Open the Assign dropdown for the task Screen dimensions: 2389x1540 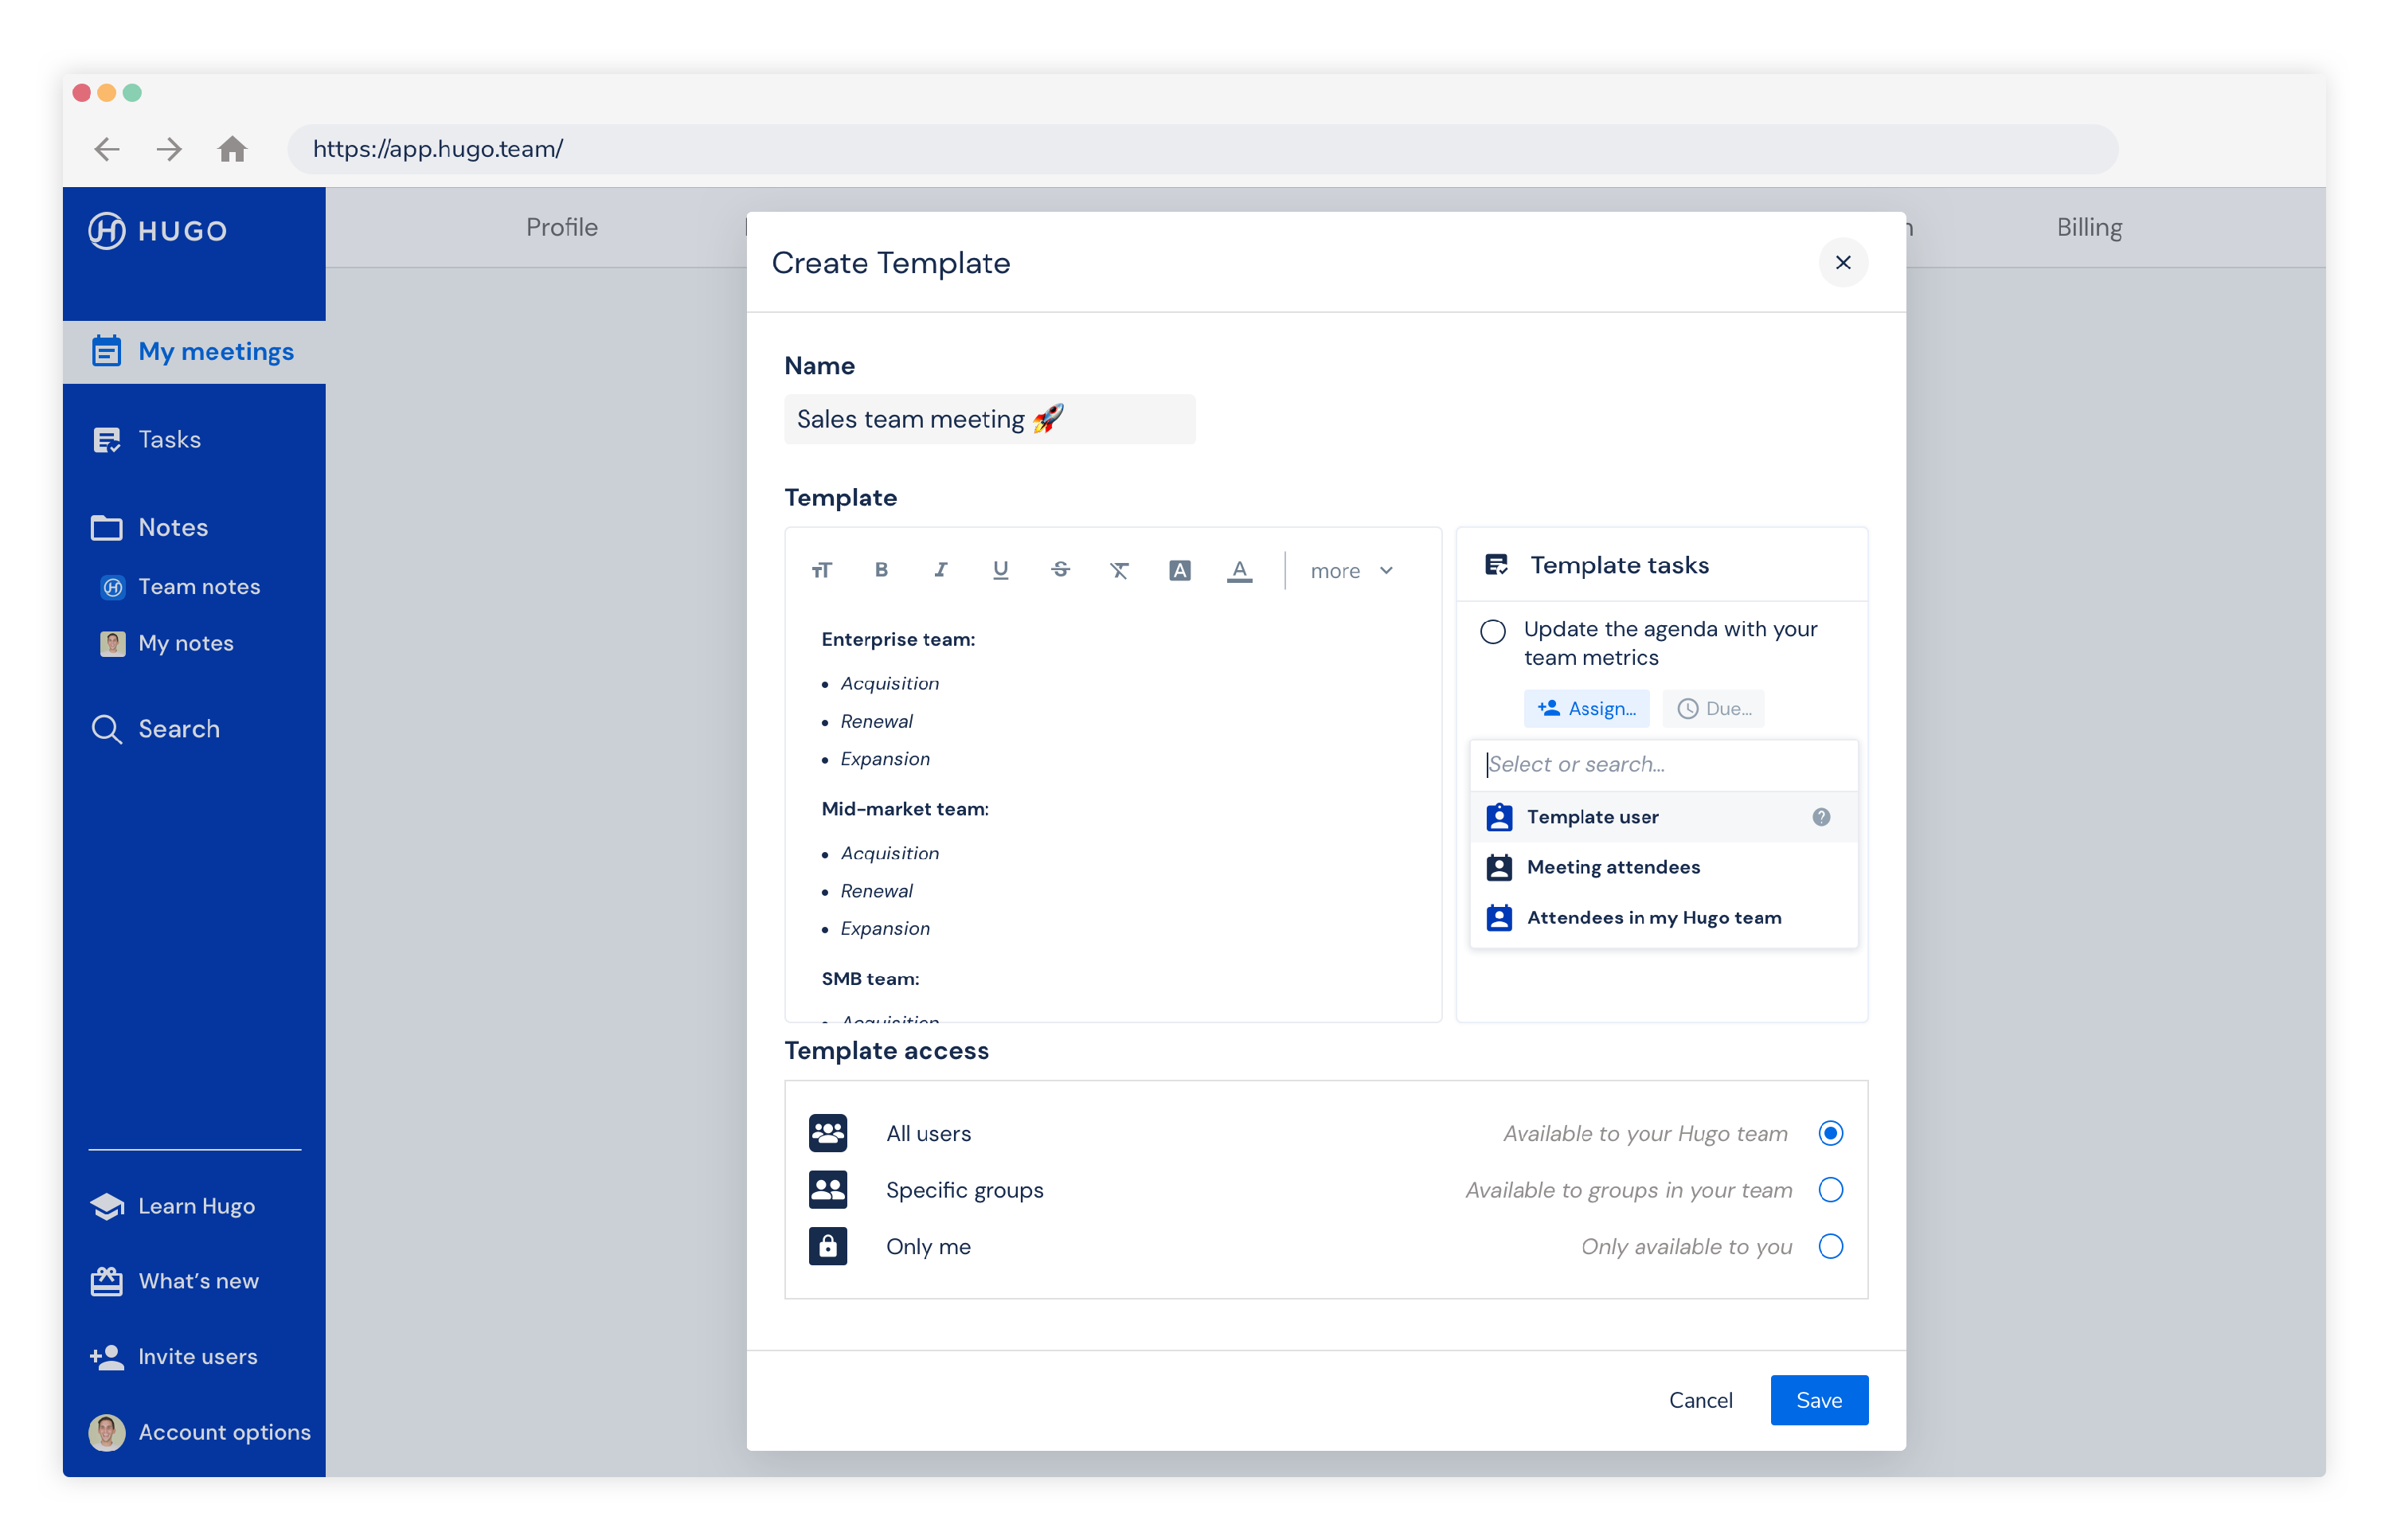(x=1586, y=708)
